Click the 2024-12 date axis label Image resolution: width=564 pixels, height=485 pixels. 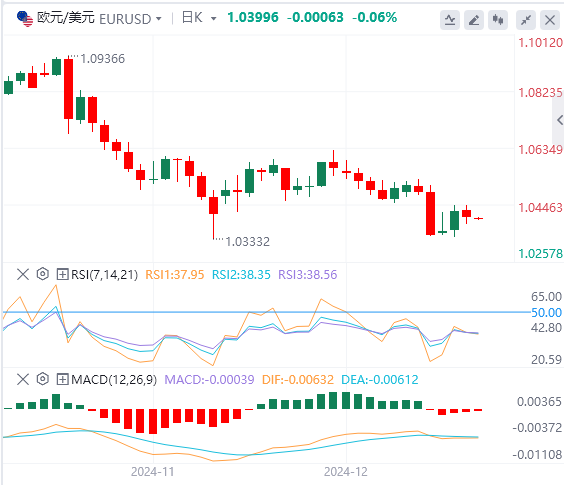click(346, 472)
